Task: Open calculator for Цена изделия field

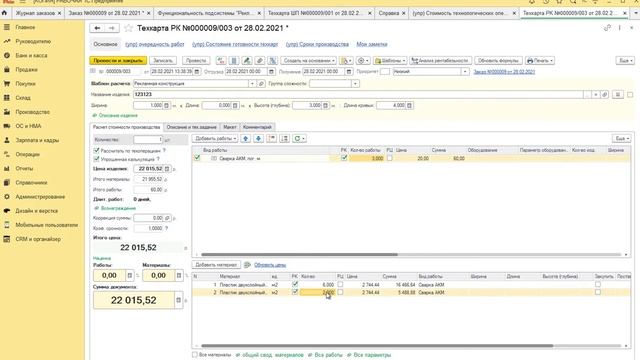Action: tap(167, 169)
